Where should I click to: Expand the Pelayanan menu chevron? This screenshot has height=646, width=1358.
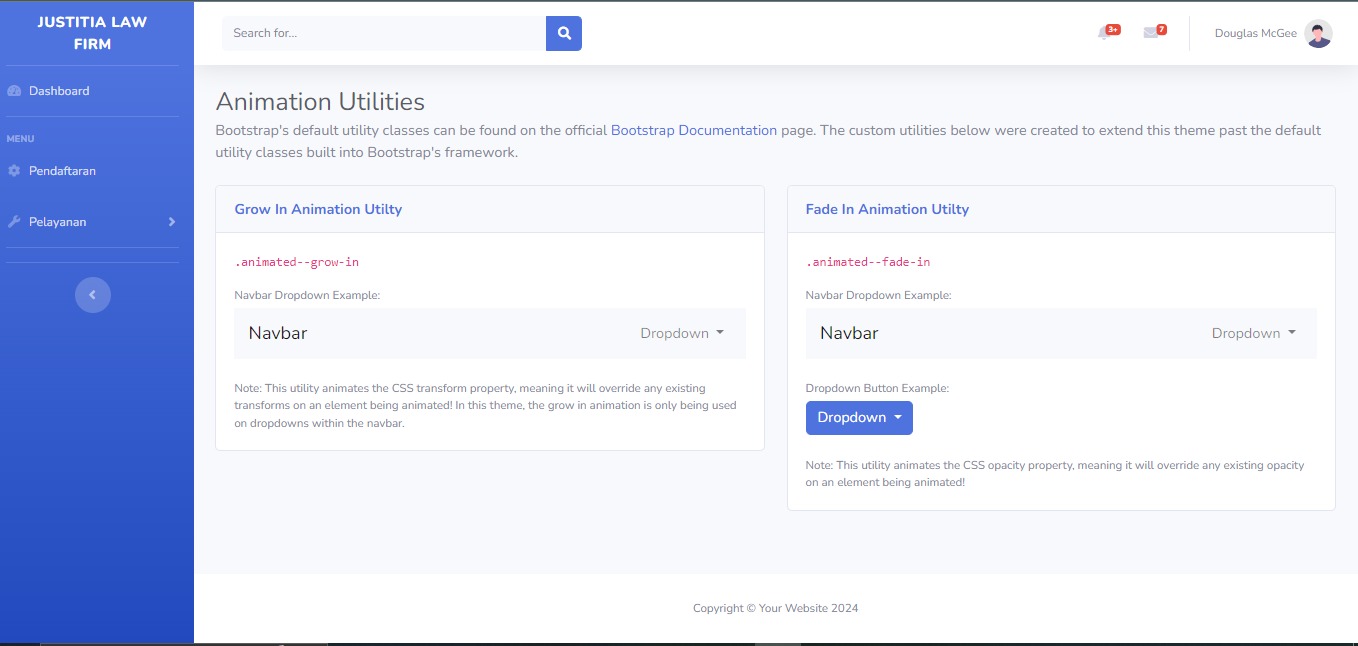click(171, 222)
